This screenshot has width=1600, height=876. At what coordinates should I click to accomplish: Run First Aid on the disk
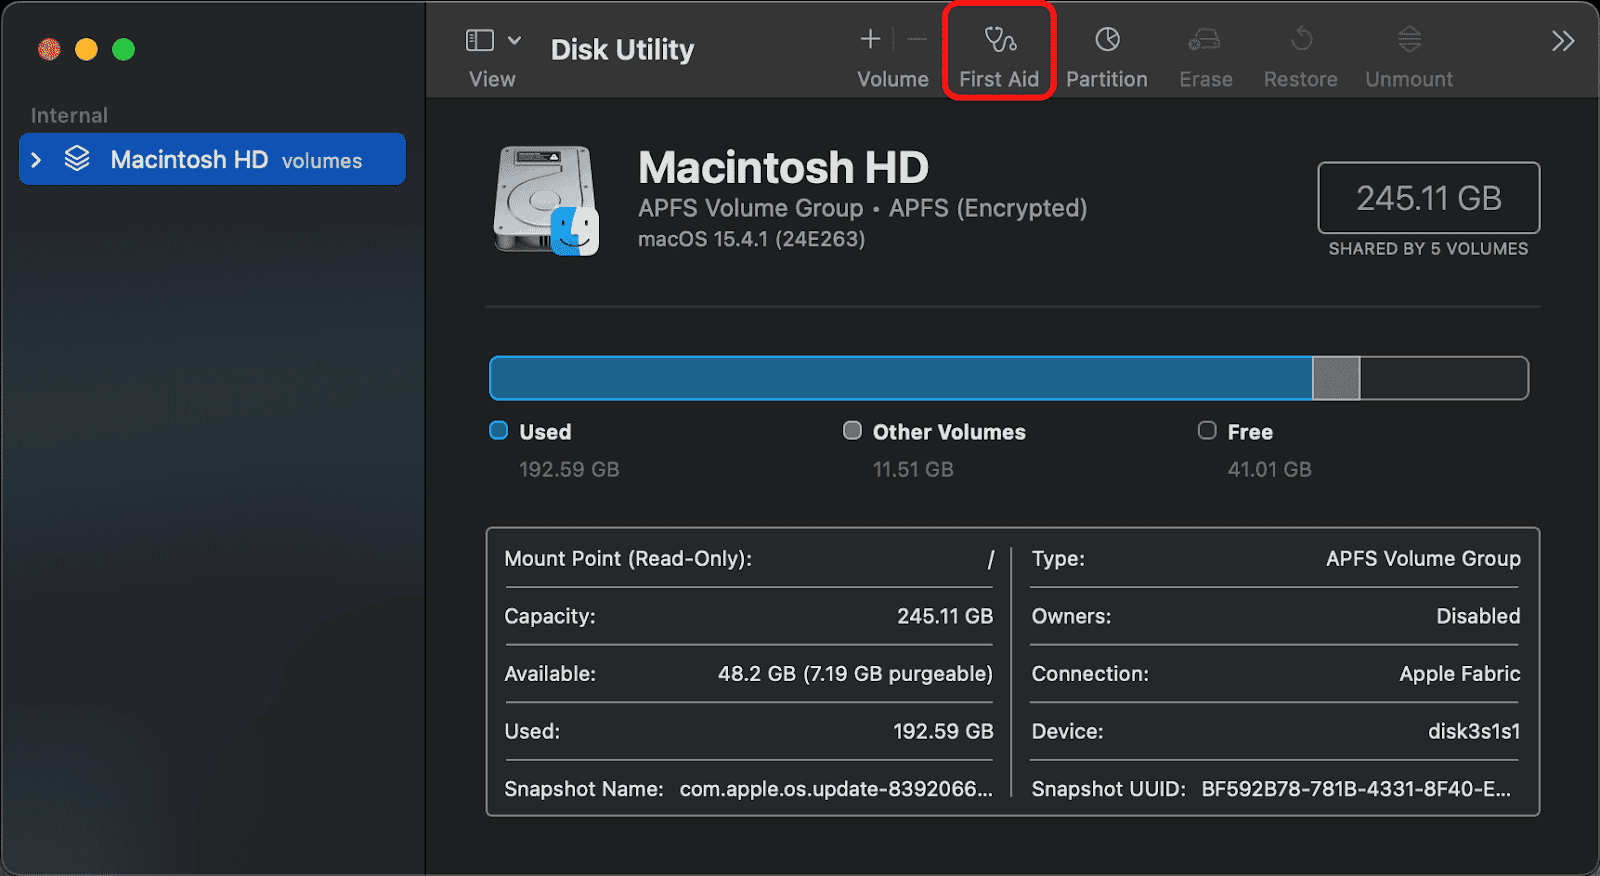(x=999, y=41)
